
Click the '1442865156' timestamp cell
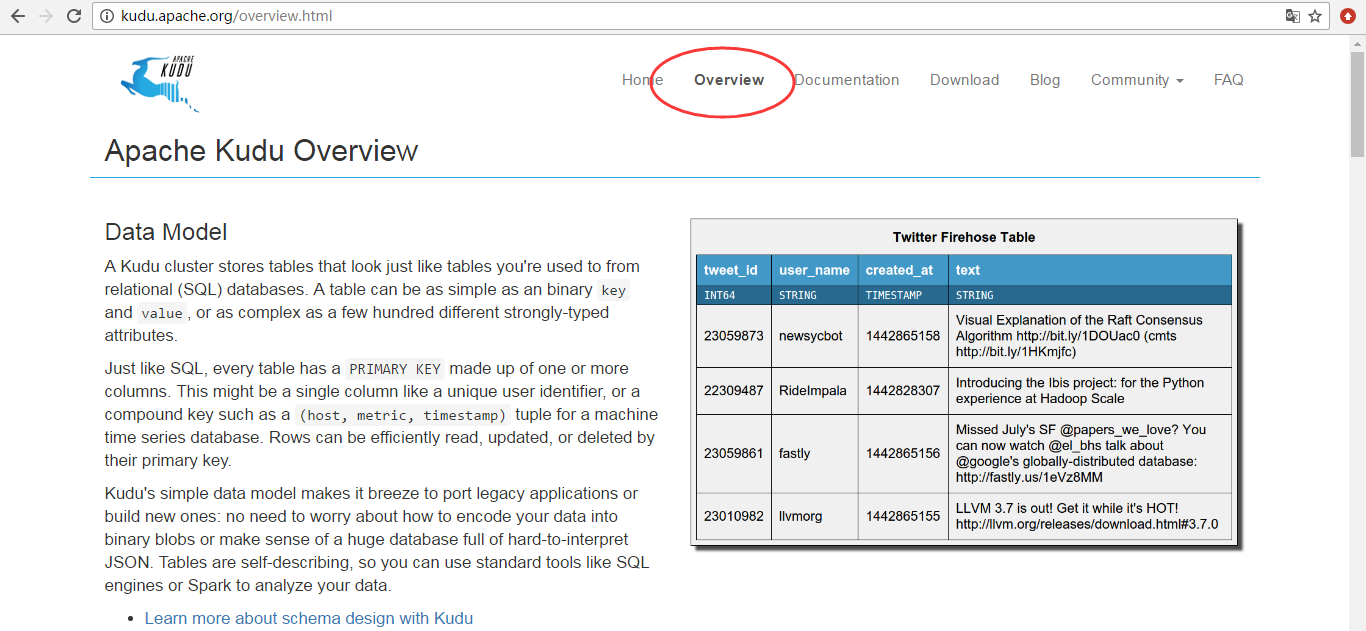pos(903,453)
